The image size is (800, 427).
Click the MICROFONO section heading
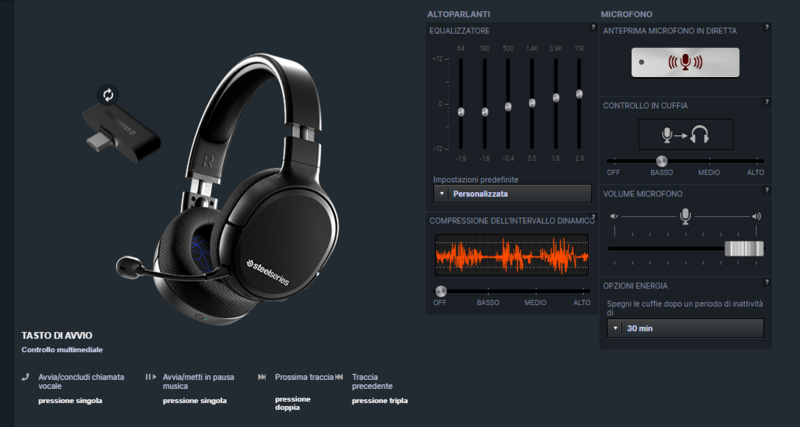[x=627, y=14]
